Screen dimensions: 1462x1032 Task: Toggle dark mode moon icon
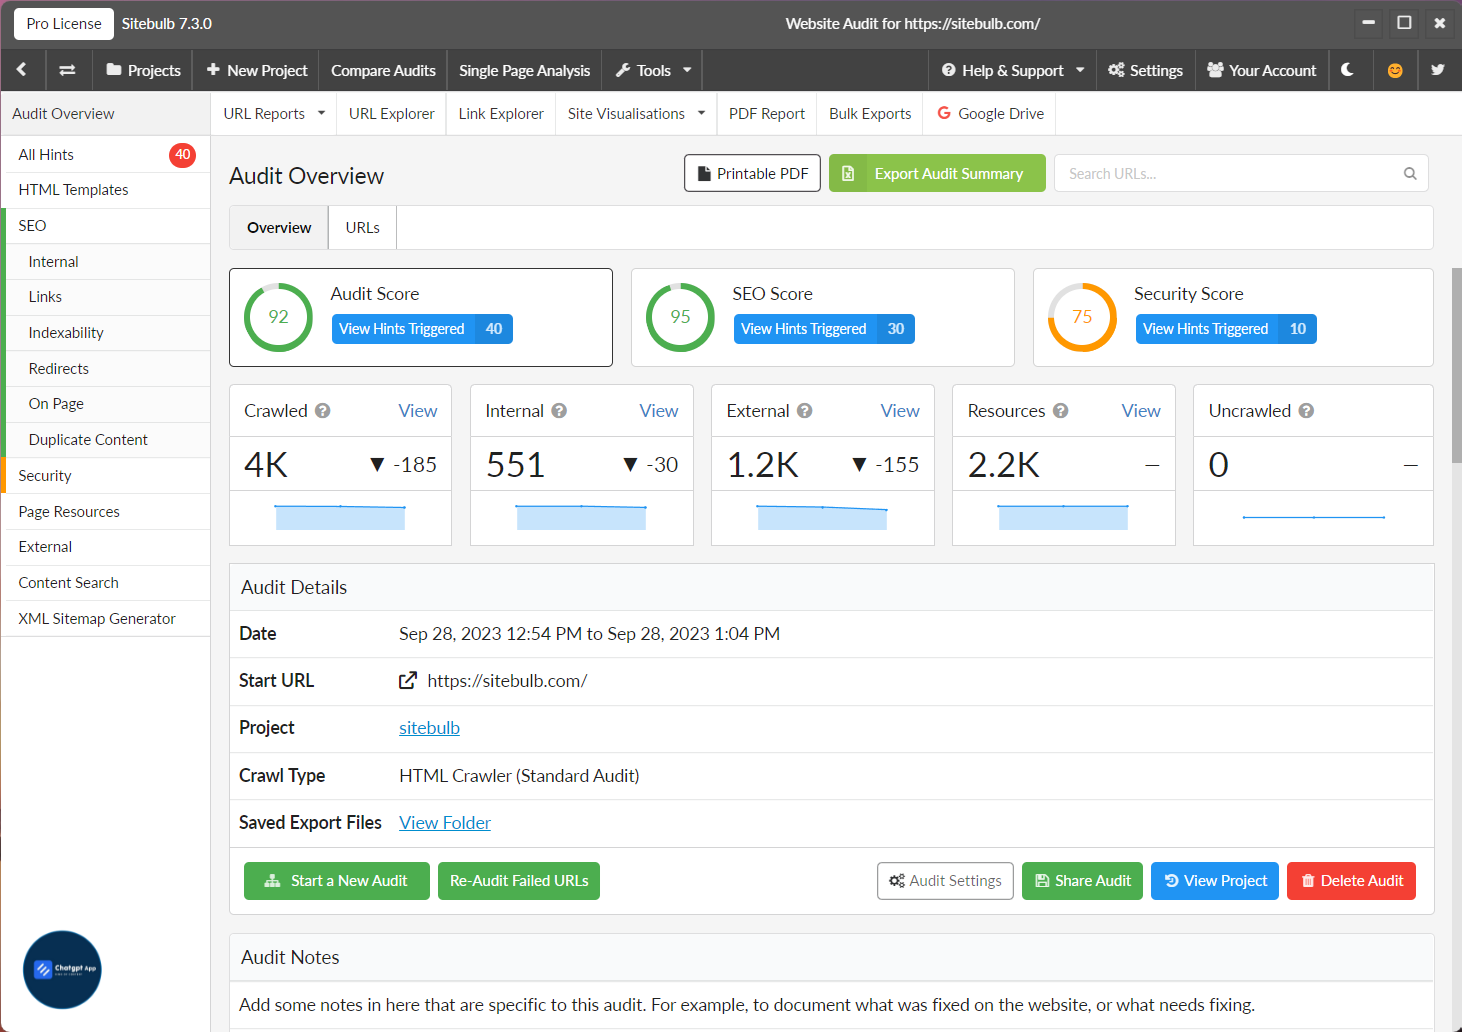(x=1348, y=70)
